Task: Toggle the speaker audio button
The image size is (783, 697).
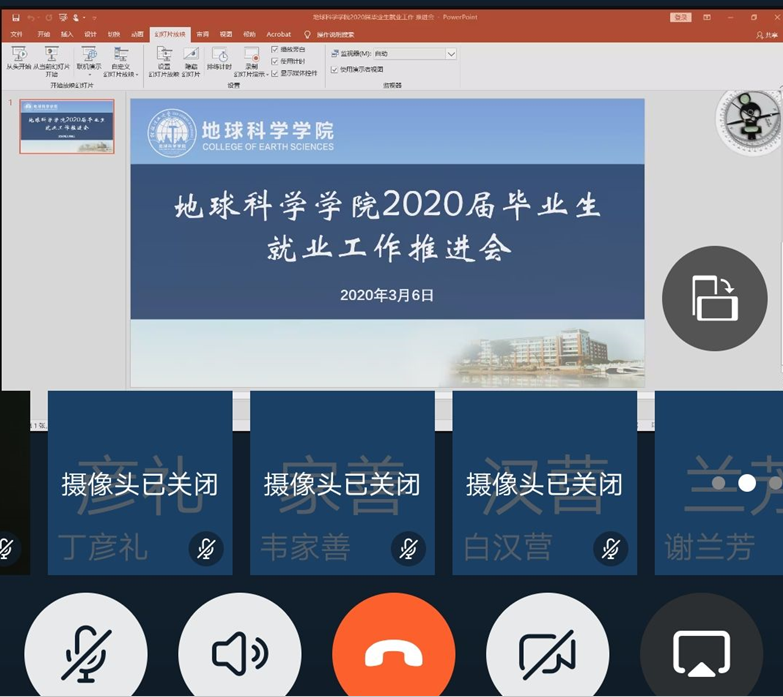Action: pyautogui.click(x=240, y=653)
